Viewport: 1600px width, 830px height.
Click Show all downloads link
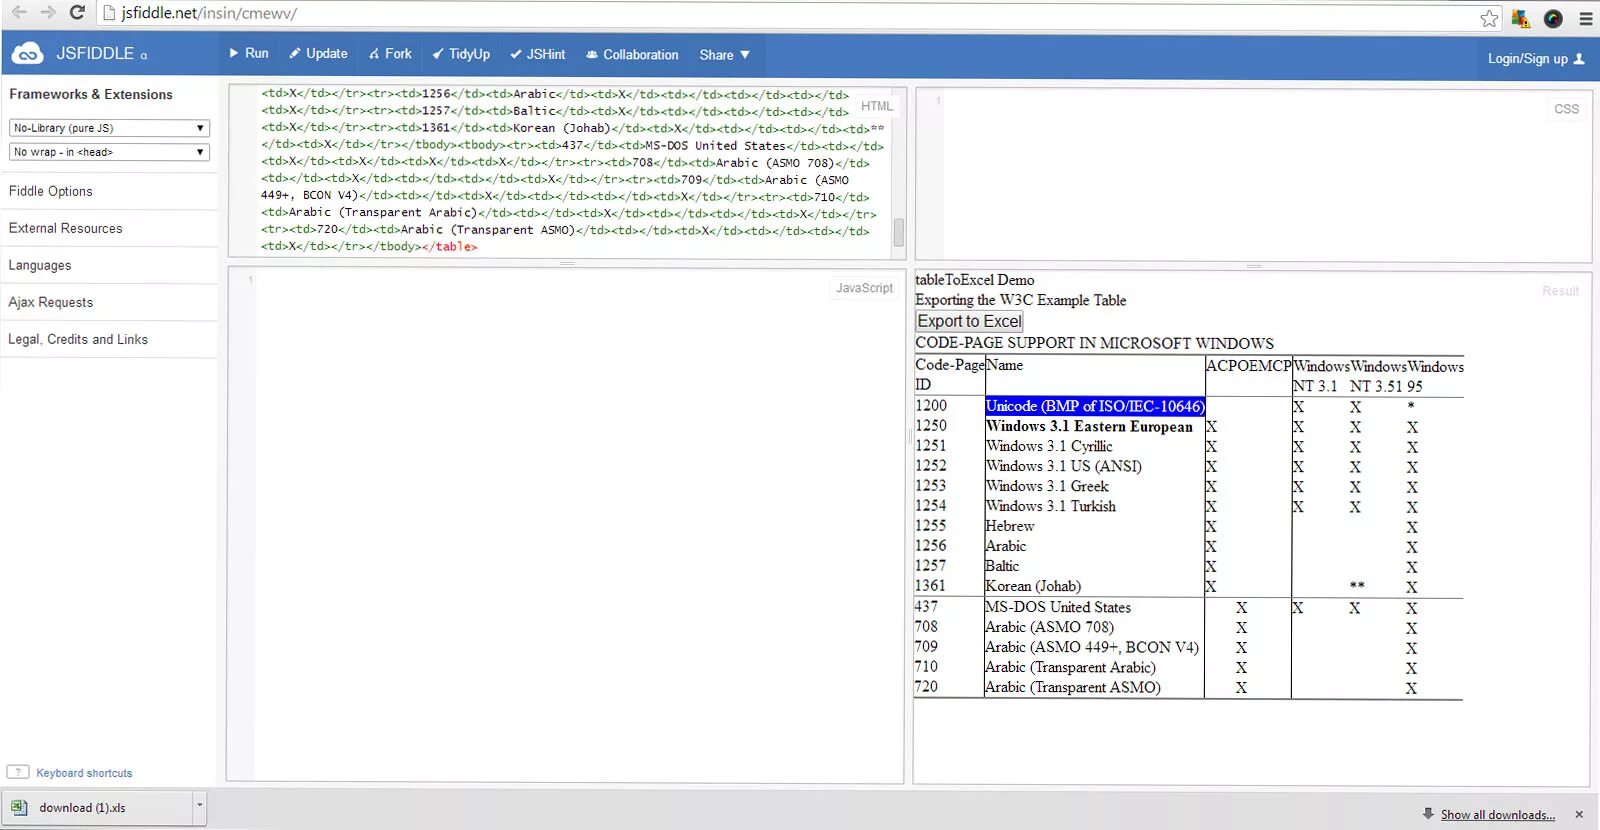(1497, 815)
